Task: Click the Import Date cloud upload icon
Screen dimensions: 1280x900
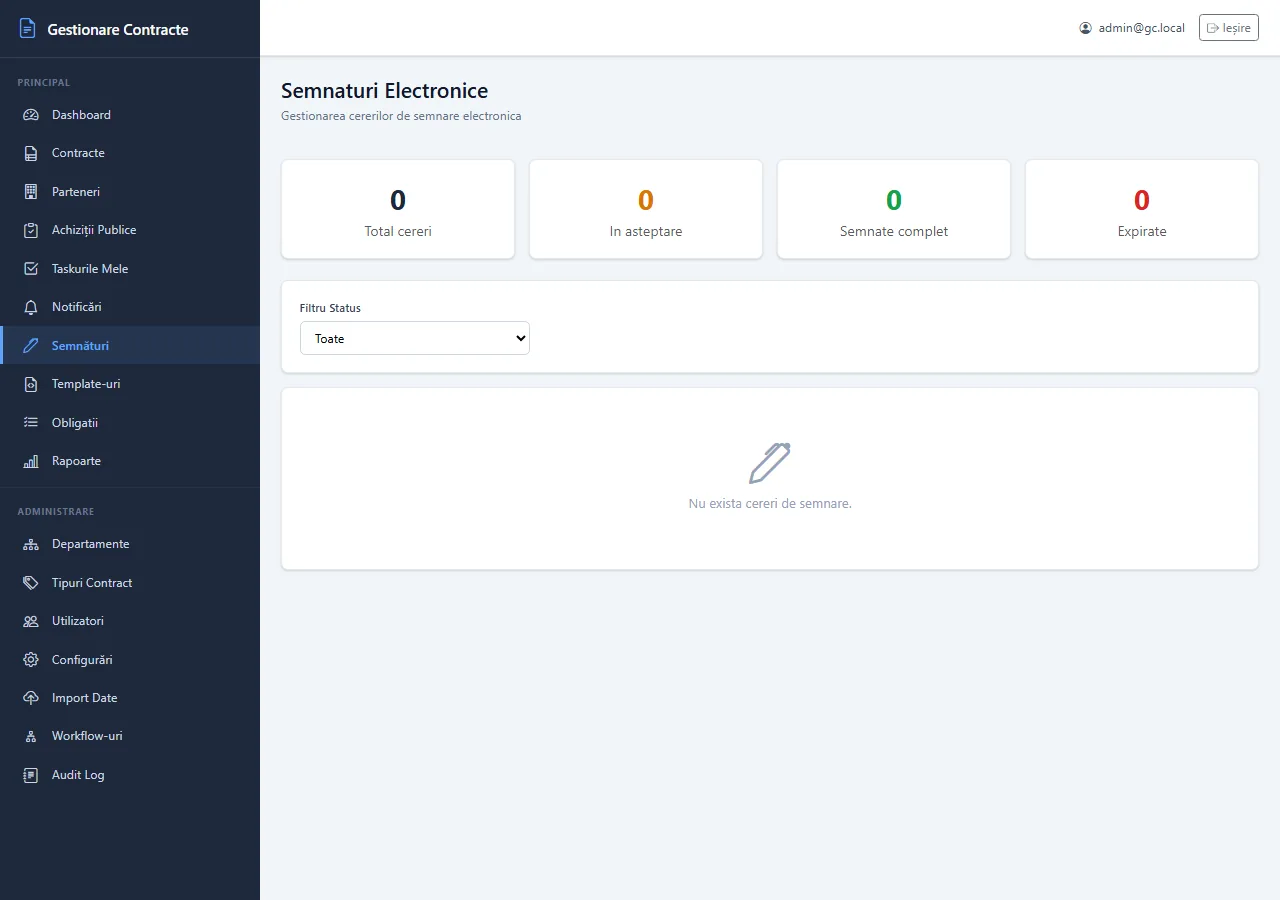Action: (x=31, y=698)
